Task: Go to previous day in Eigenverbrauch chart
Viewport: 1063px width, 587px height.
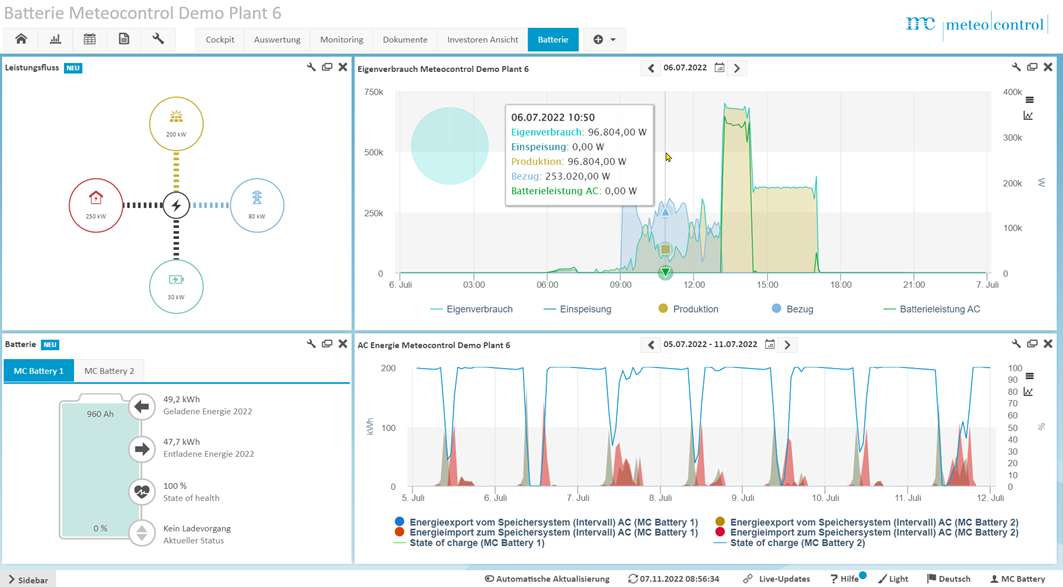Action: click(x=651, y=68)
